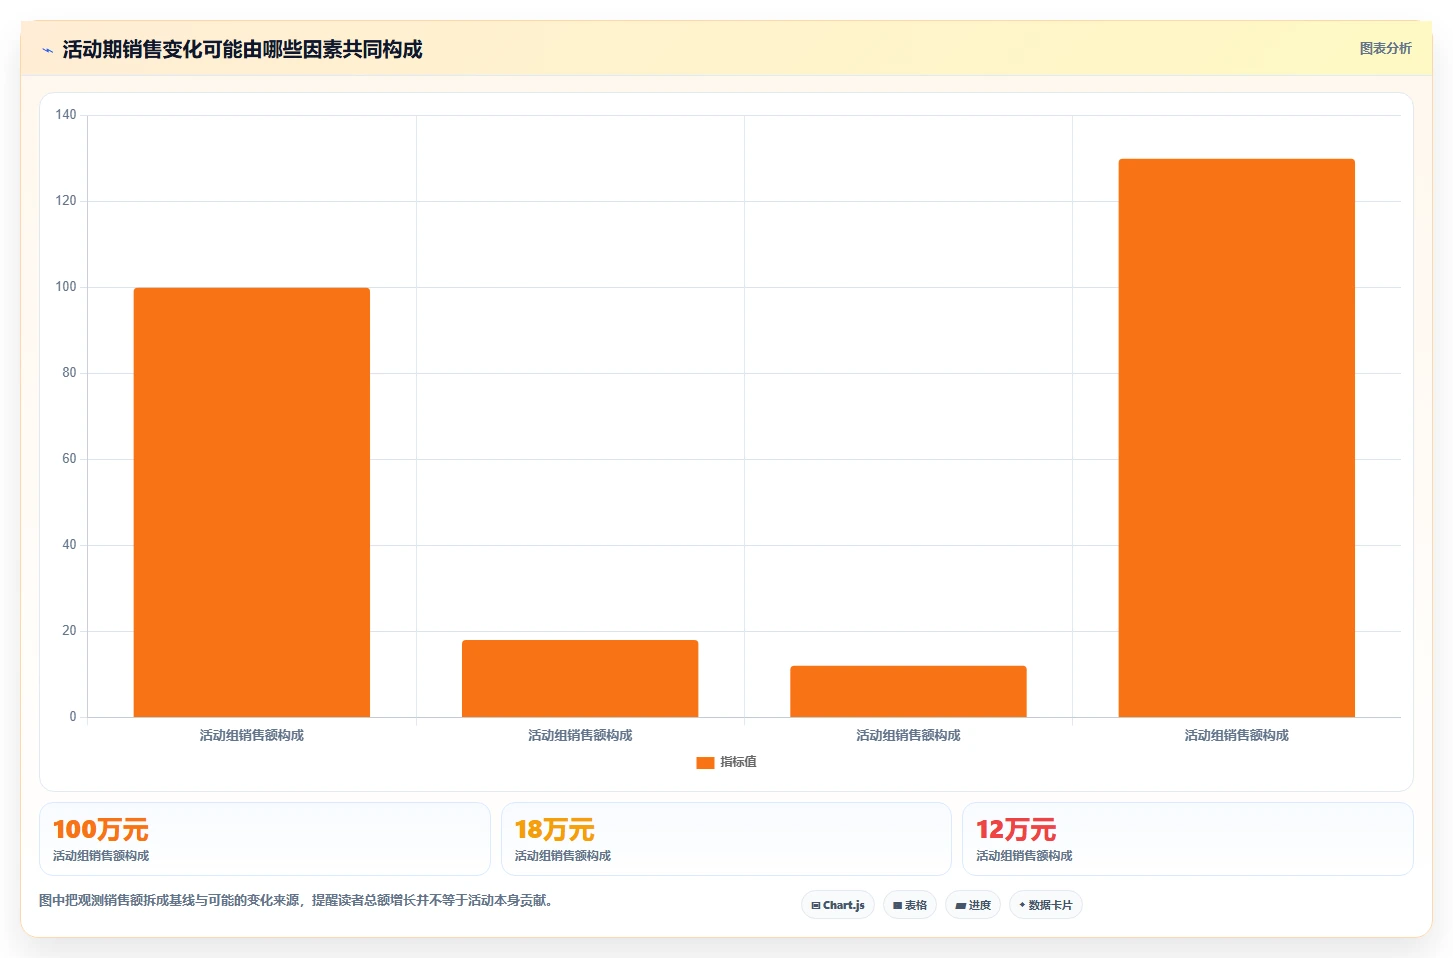The height and width of the screenshot is (958, 1453).
Task: Click the small icon before the card title
Action: (x=47, y=50)
